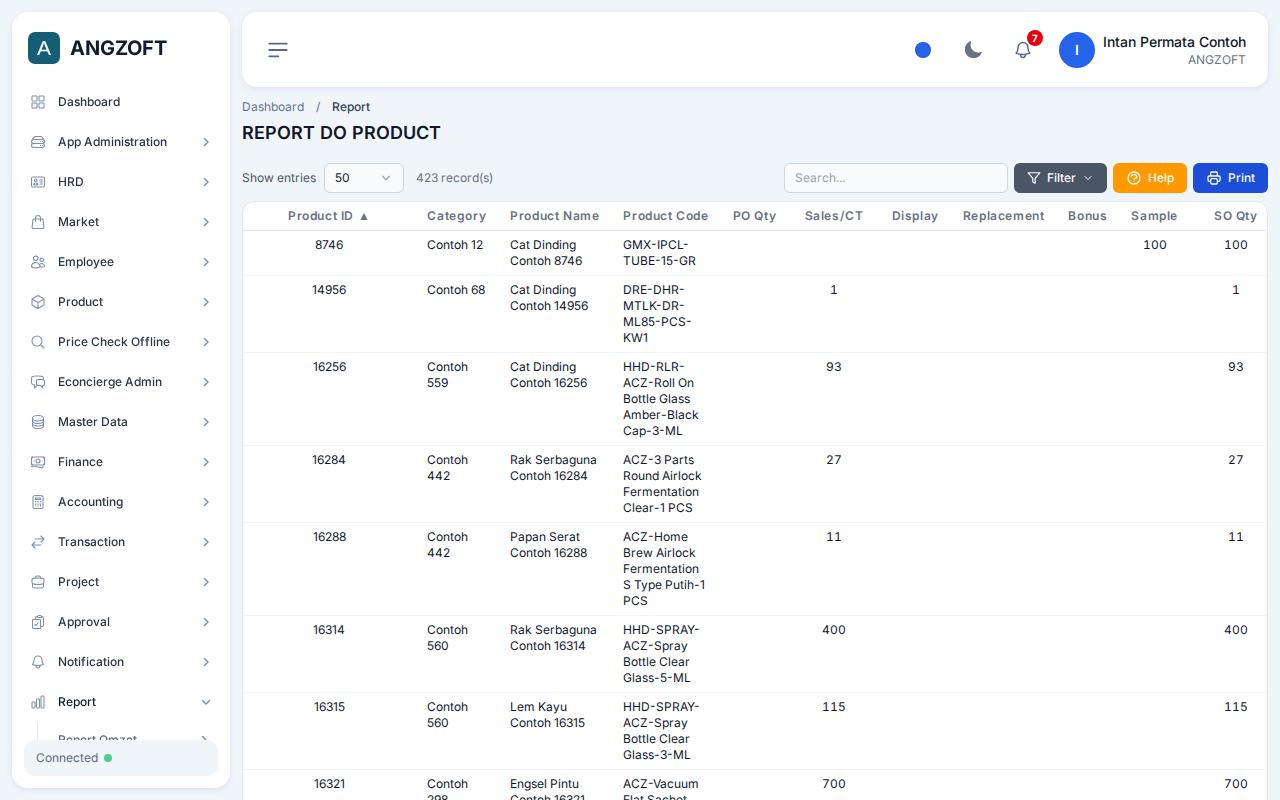
Task: Click the Dashboard sidebar icon
Action: [x=38, y=102]
